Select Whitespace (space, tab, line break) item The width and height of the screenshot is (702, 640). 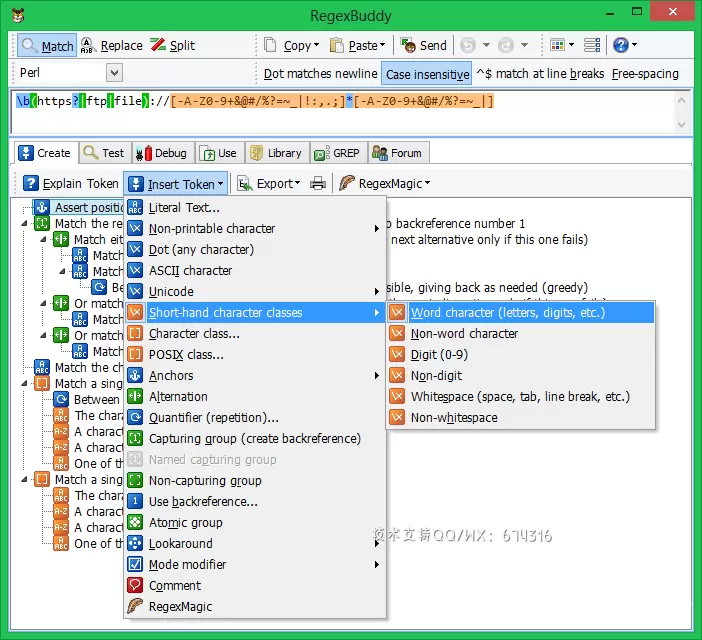click(x=521, y=397)
